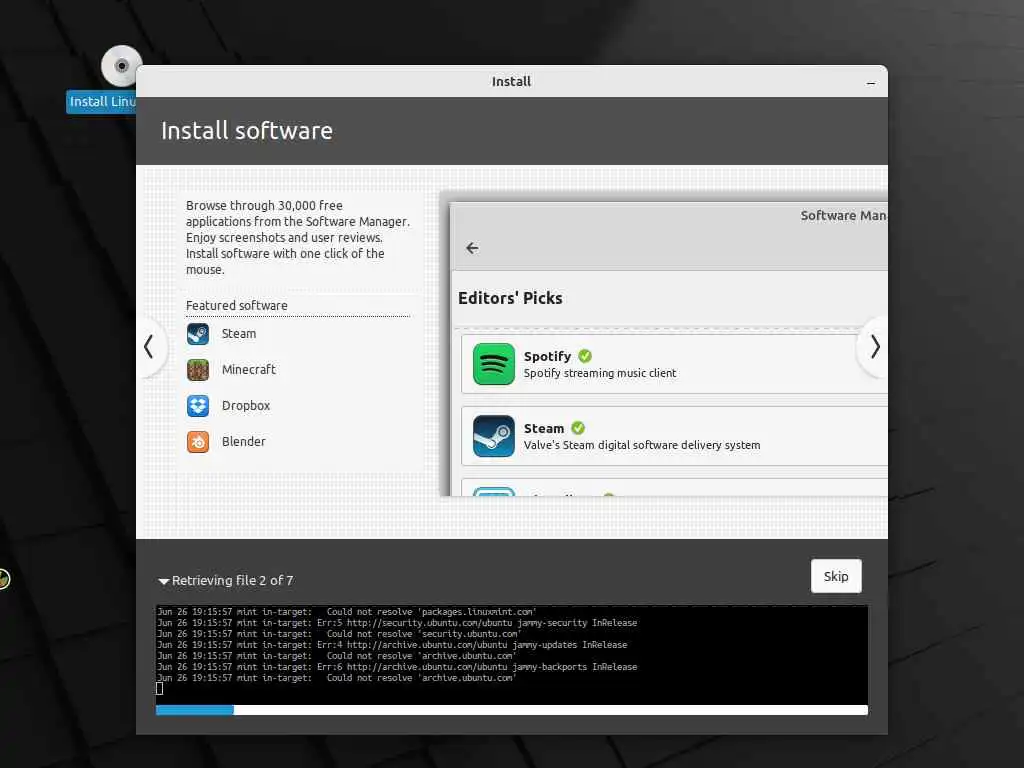Click the Featured software heading
1024x768 pixels.
tap(236, 306)
